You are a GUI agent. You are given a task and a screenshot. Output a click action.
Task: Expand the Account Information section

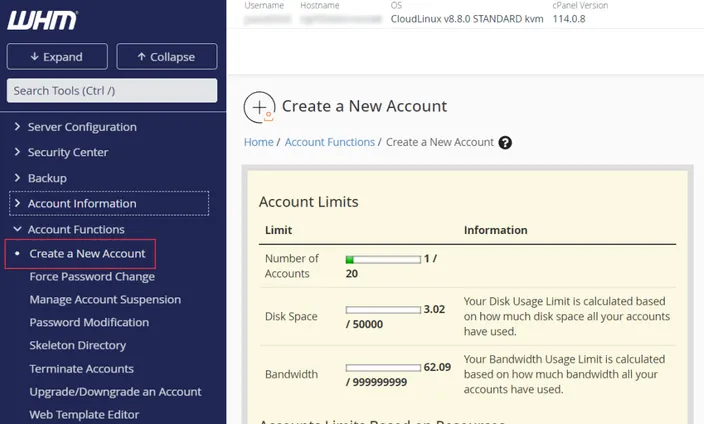(109, 203)
